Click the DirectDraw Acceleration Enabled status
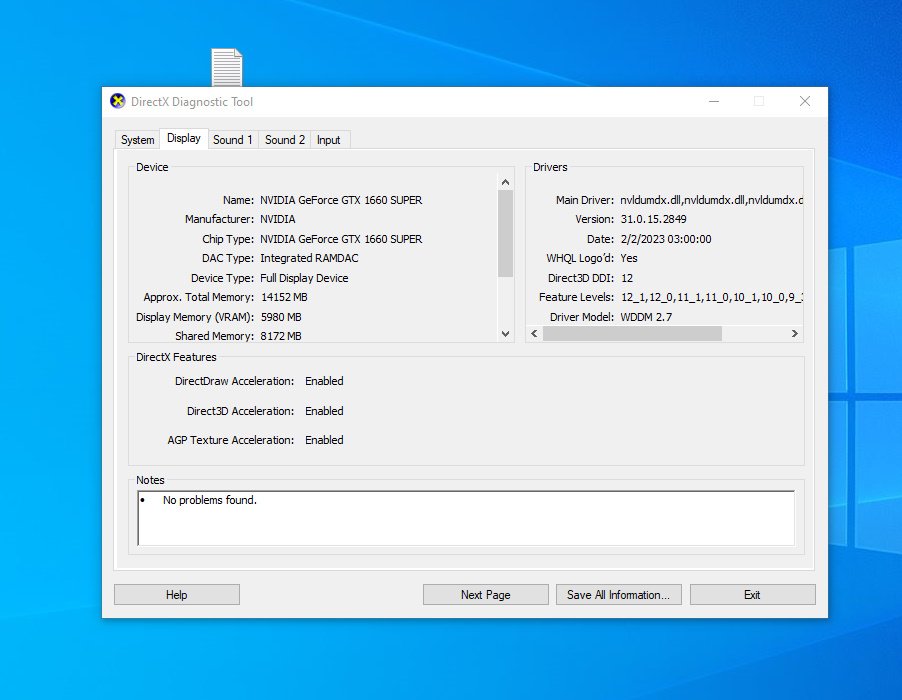Viewport: 902px width, 700px height. click(x=324, y=381)
